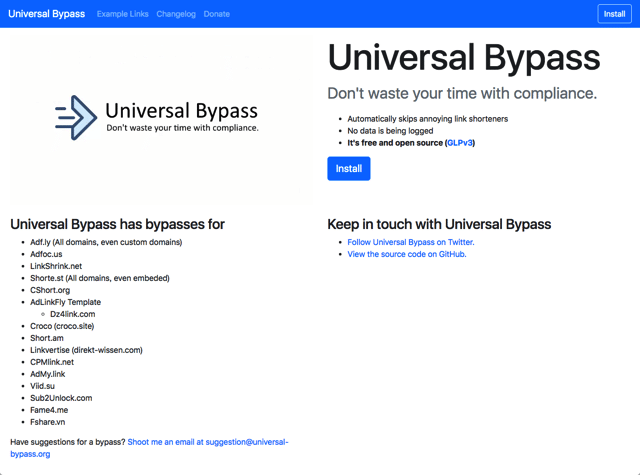Click 'Keep in touch with Universal Bypass' heading
Screen dimensions: 640x475
tap(439, 224)
